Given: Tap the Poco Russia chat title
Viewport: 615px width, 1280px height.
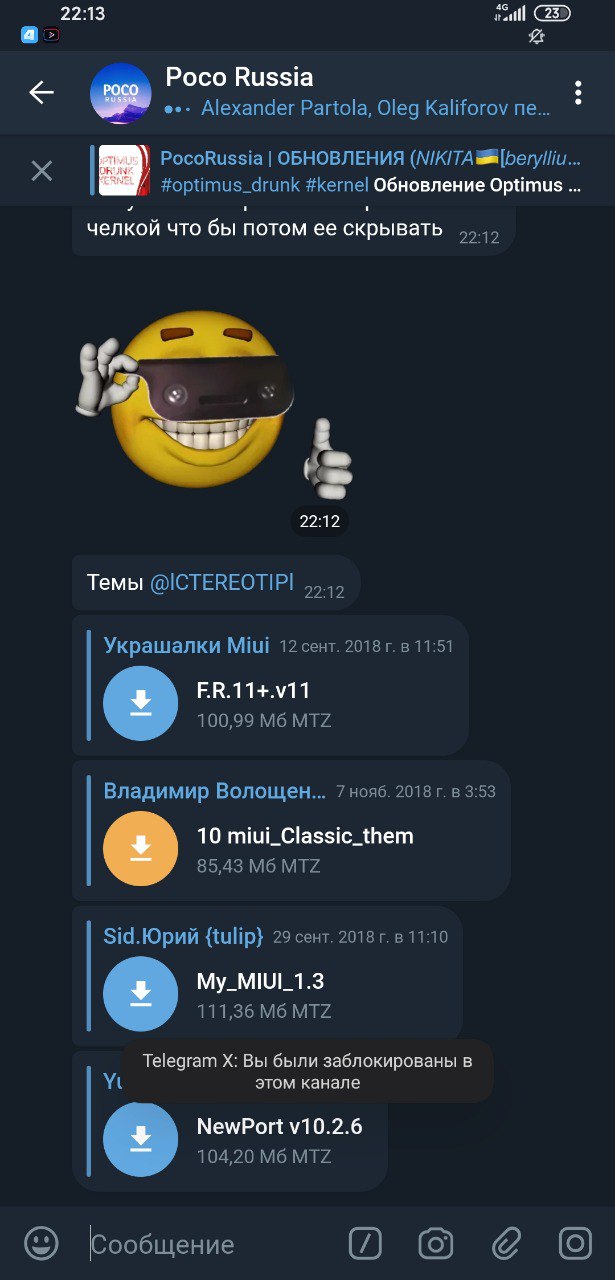Looking at the screenshot, I should tap(239, 77).
